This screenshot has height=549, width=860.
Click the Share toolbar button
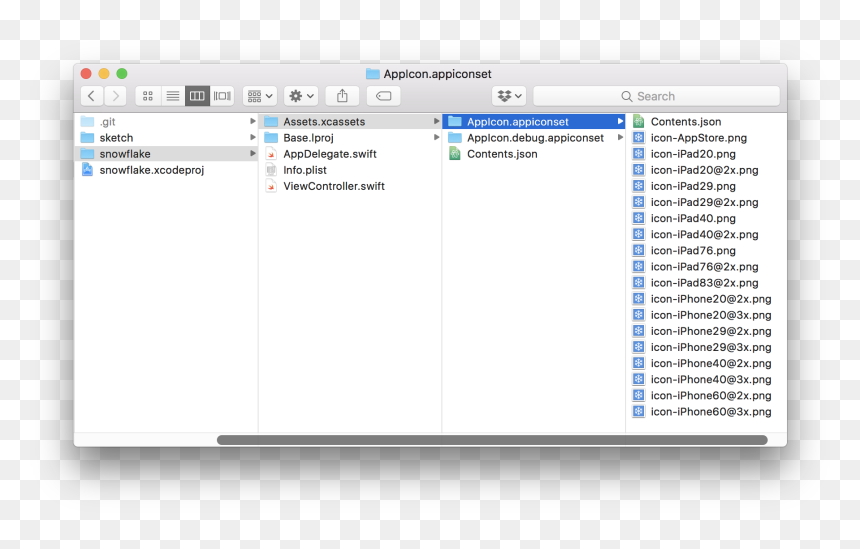[x=342, y=96]
